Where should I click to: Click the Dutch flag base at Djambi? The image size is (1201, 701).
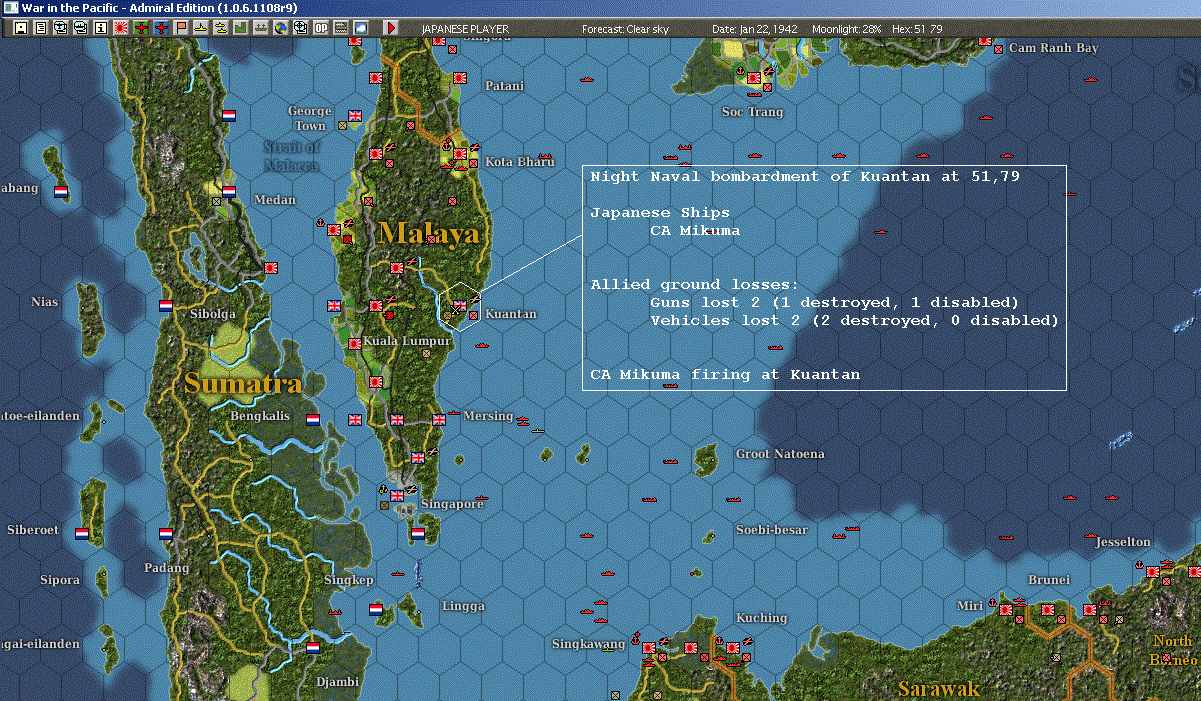pyautogui.click(x=313, y=647)
